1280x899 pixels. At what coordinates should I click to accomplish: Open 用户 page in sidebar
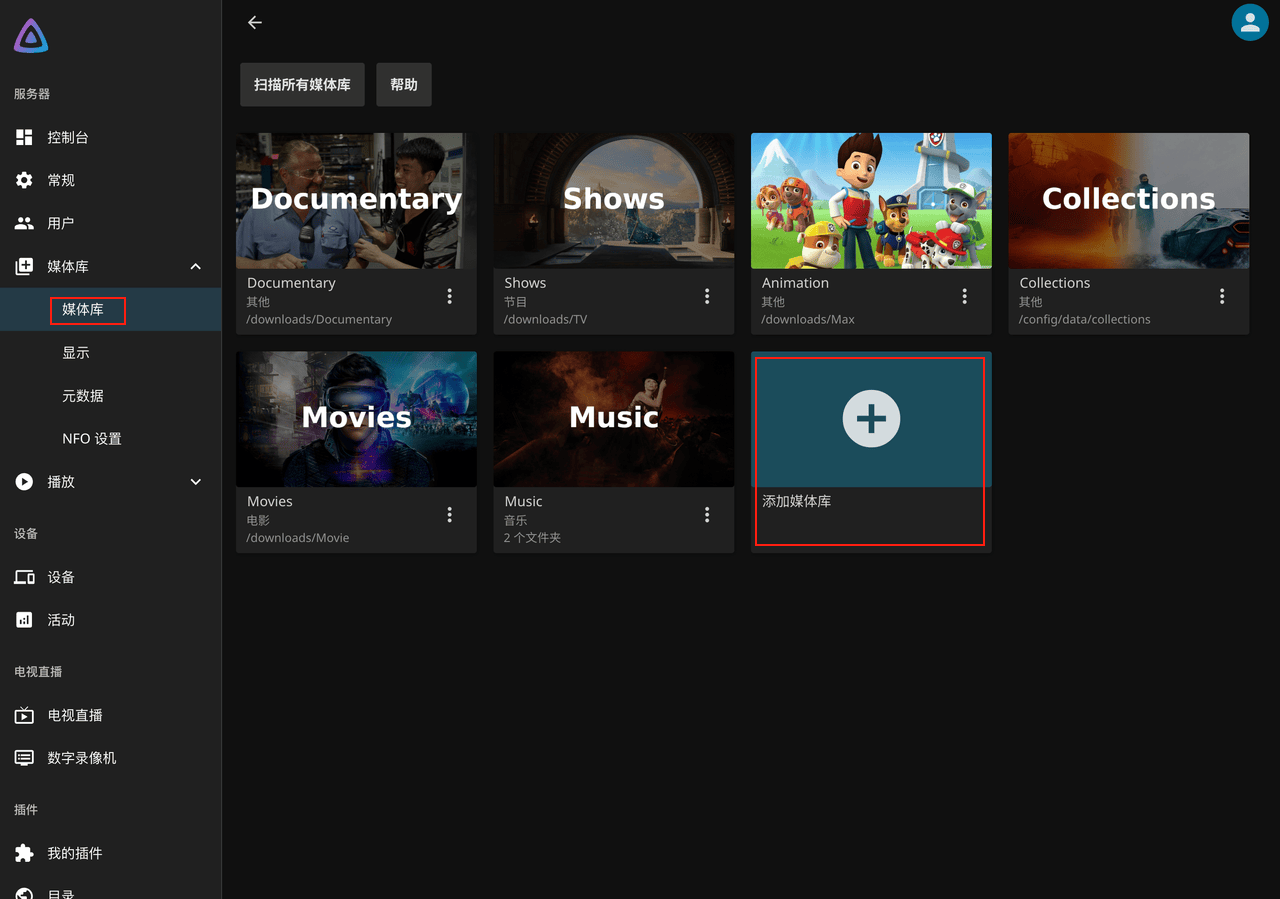pos(110,223)
